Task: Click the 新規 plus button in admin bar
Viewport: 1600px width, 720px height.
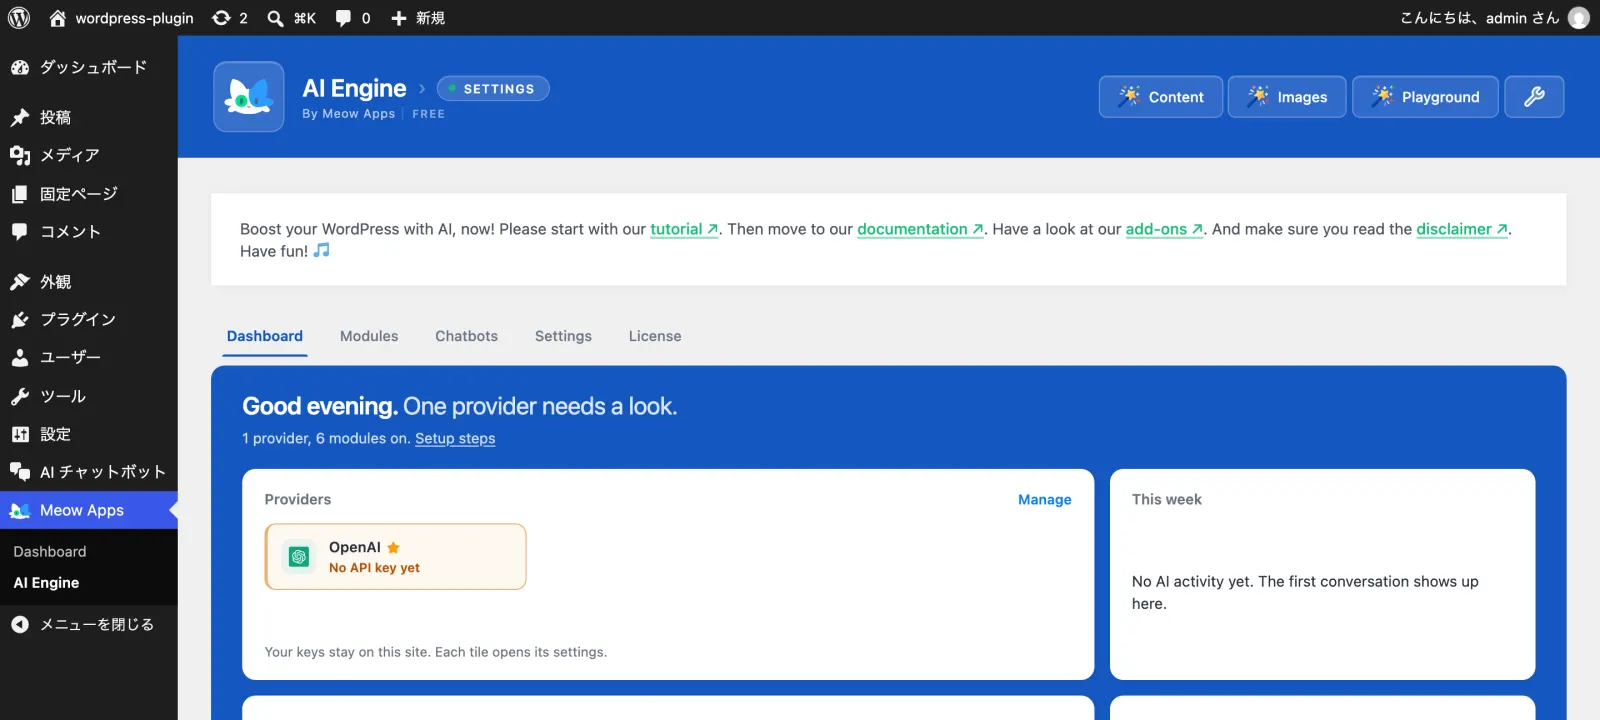Action: click(x=418, y=18)
